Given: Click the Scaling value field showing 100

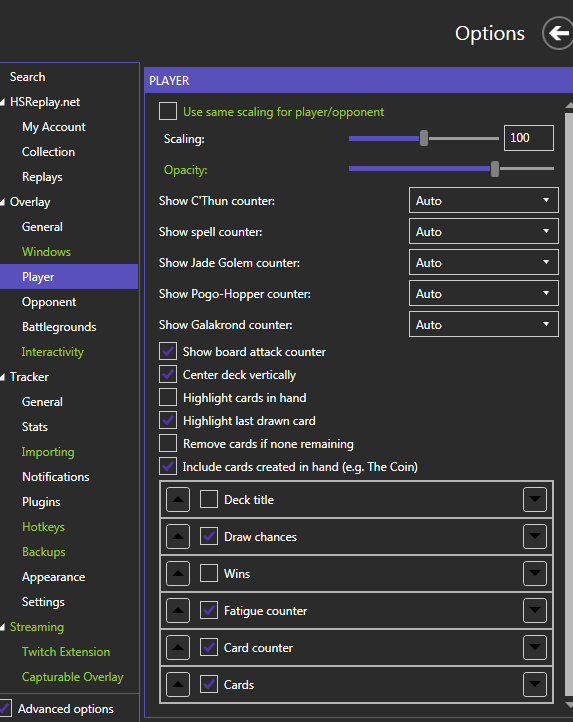Looking at the screenshot, I should (x=529, y=138).
